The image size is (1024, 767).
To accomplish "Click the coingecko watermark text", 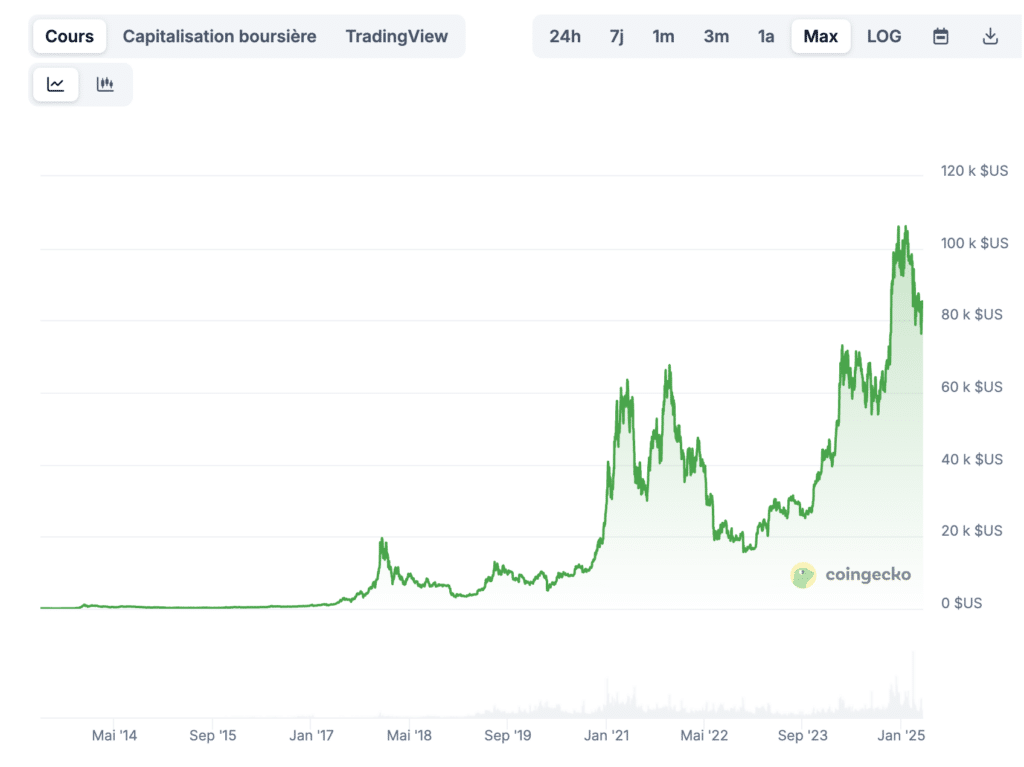I will coord(868,575).
